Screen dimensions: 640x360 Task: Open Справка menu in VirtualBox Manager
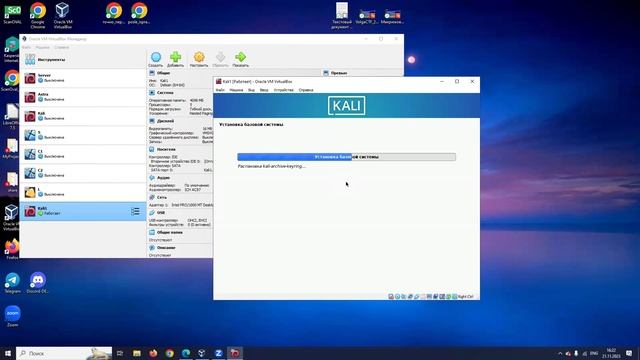[x=62, y=47]
